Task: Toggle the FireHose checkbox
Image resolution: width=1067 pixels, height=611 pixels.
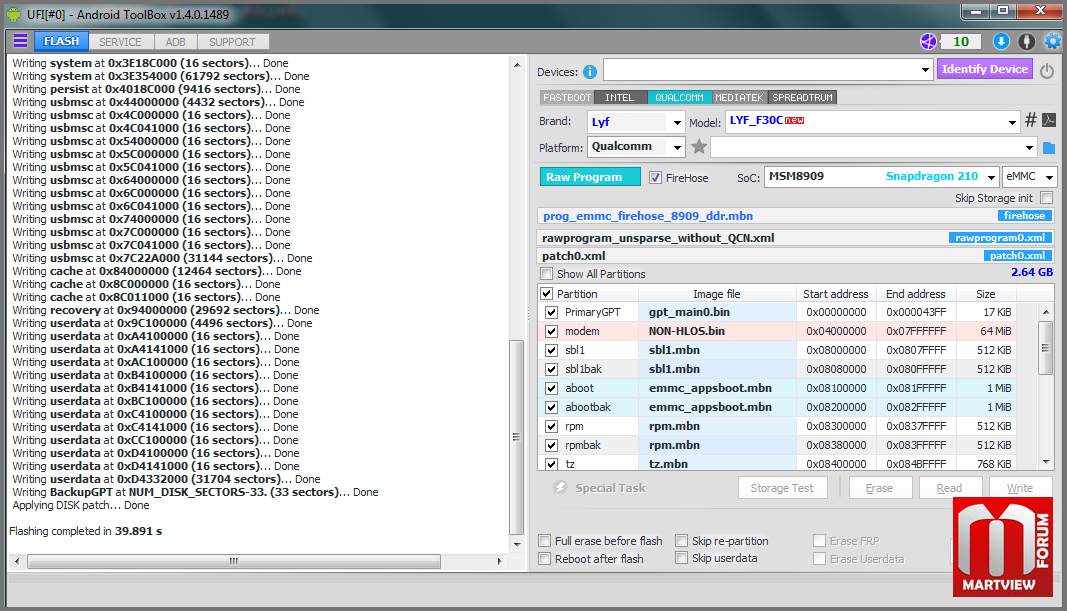Action: (x=655, y=178)
